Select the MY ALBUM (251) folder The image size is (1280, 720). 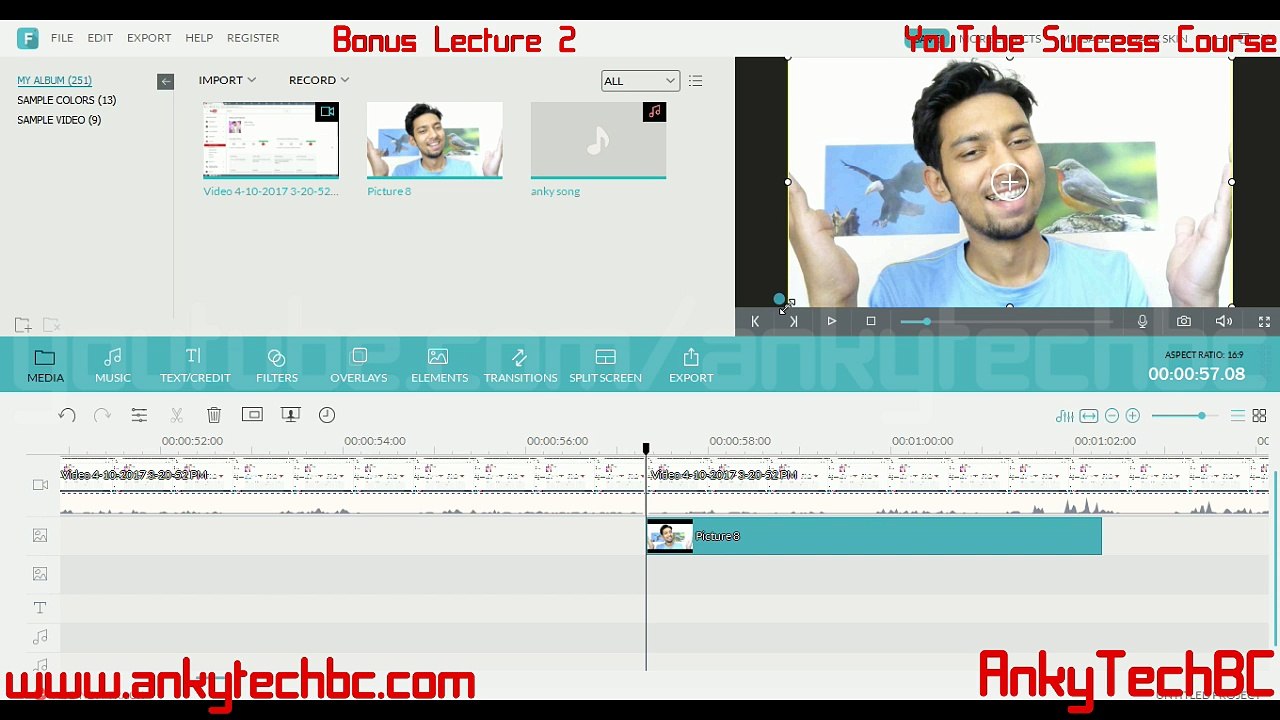click(54, 80)
